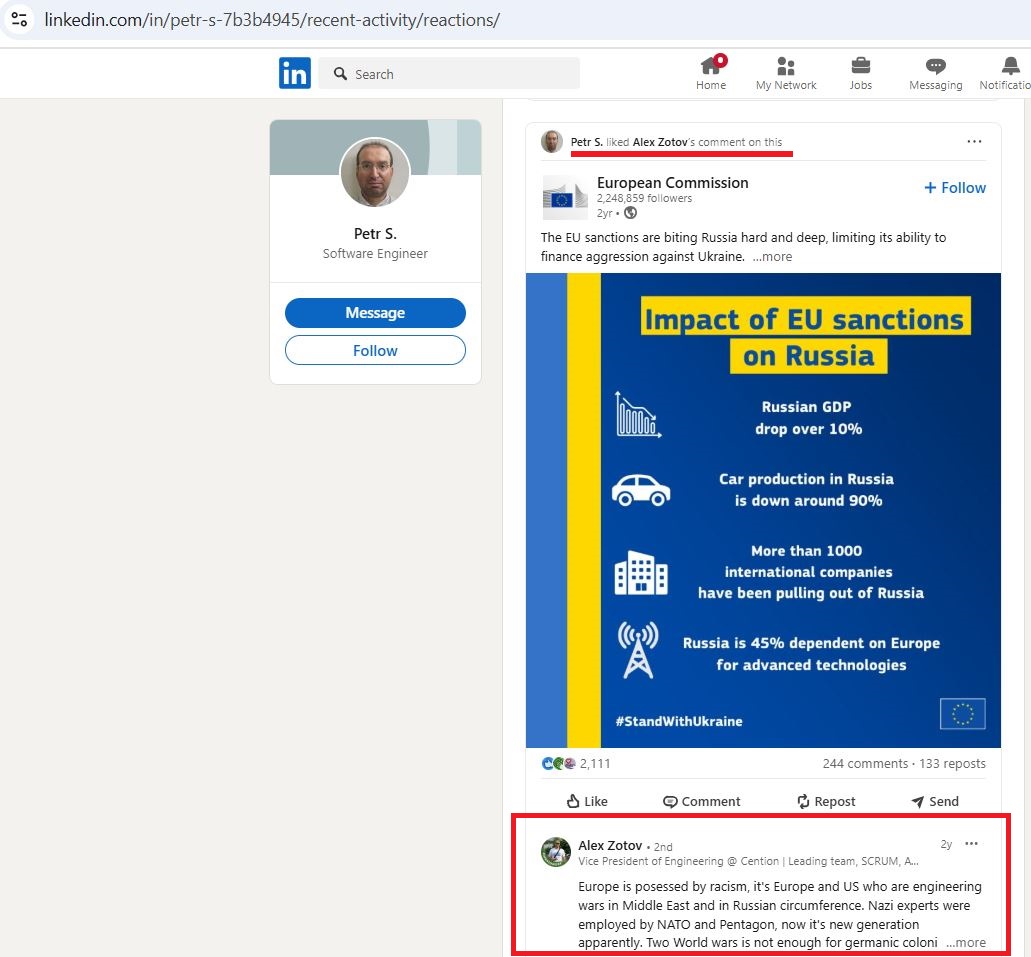Viewport: 1031px width, 957px height.
Task: Click the post public visibility globe icon
Action: 631,212
